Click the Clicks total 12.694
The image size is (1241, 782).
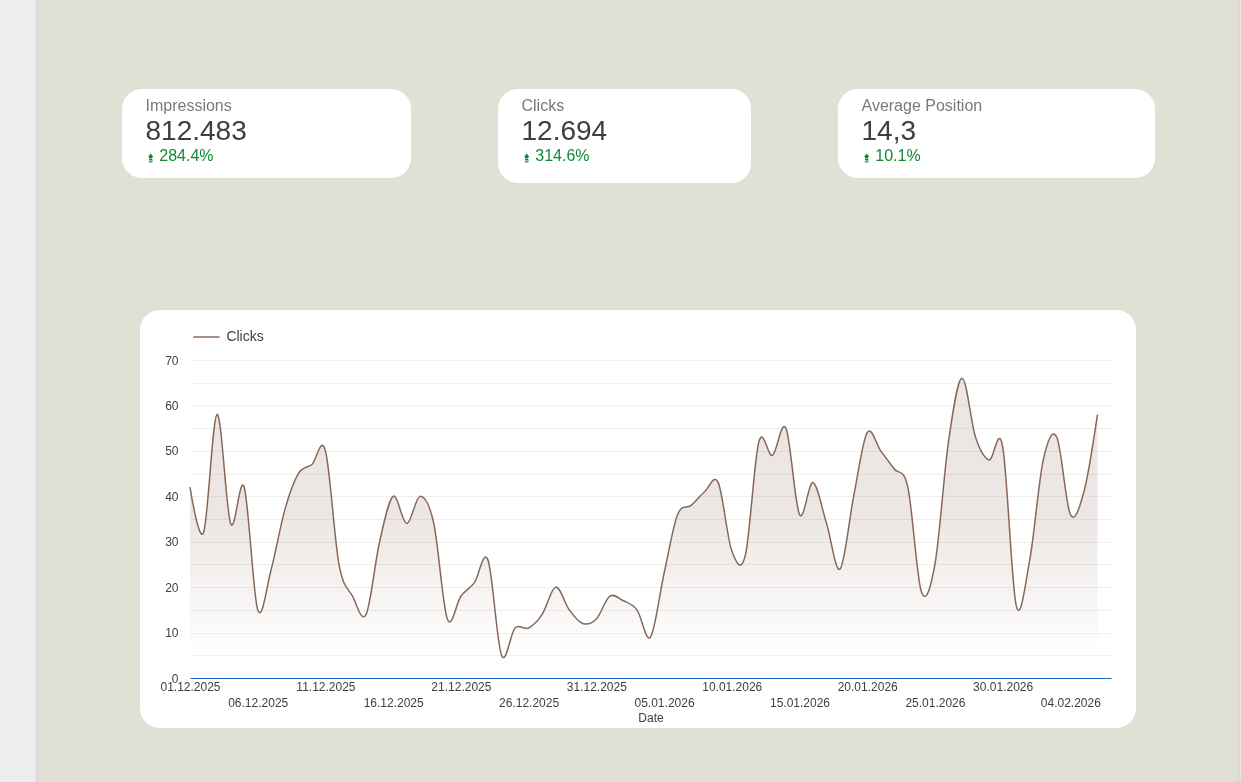(564, 131)
